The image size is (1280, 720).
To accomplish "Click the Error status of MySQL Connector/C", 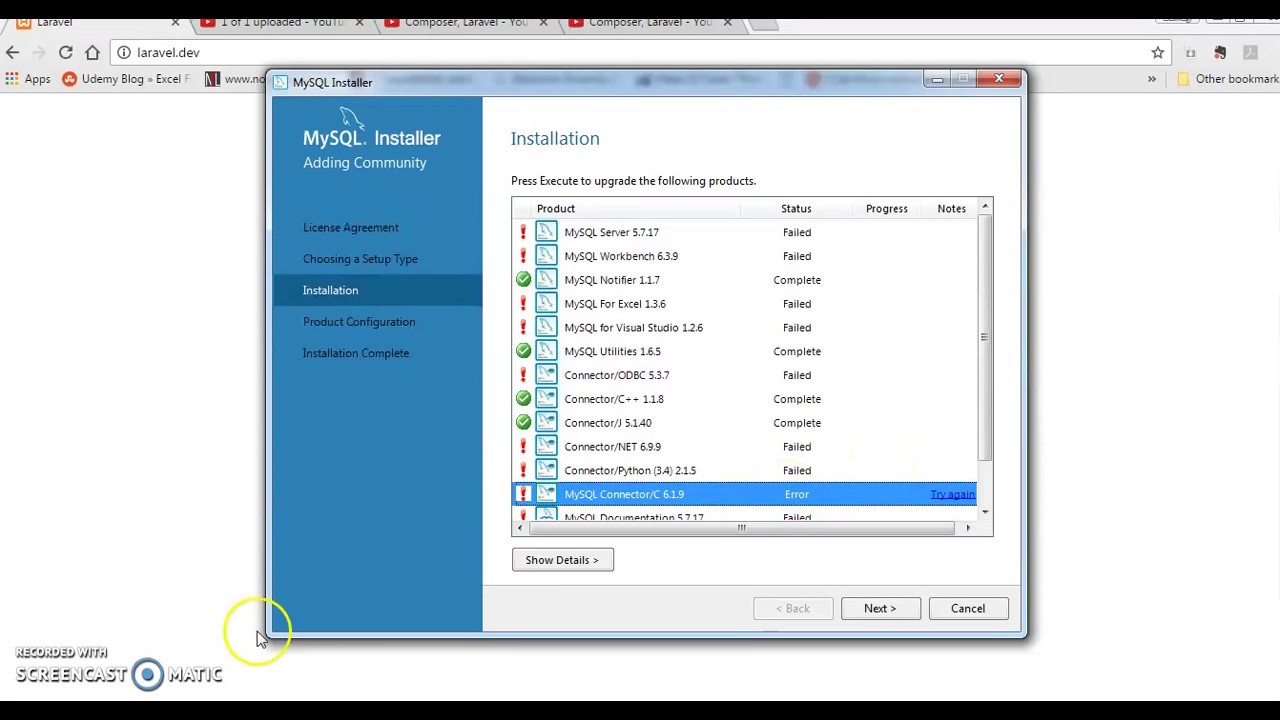I will pyautogui.click(x=797, y=494).
